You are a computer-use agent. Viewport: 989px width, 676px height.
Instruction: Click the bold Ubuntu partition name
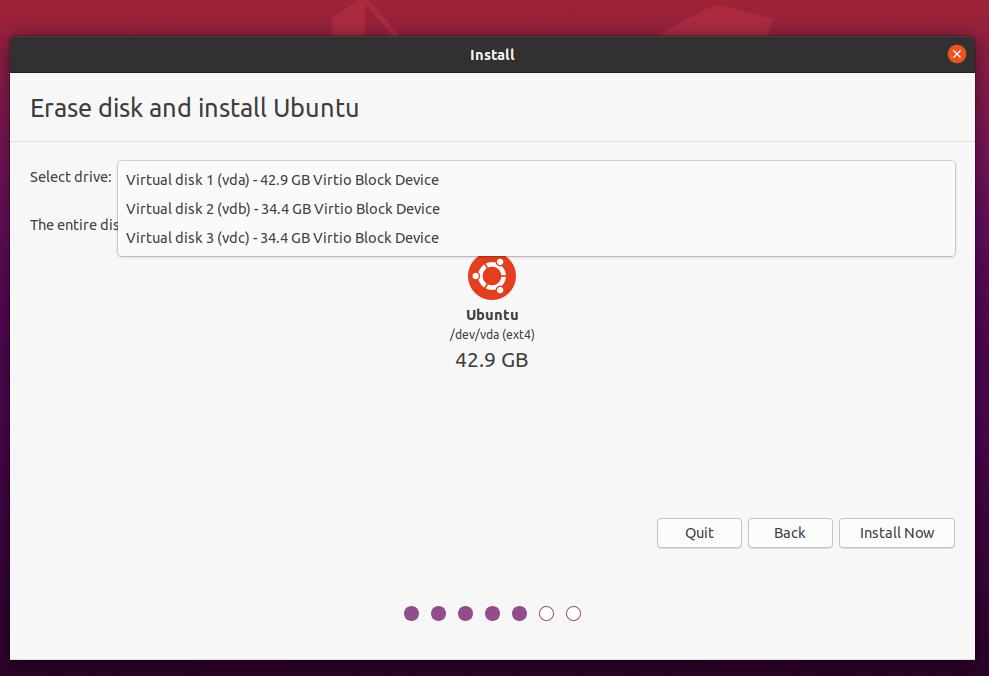[x=492, y=315]
